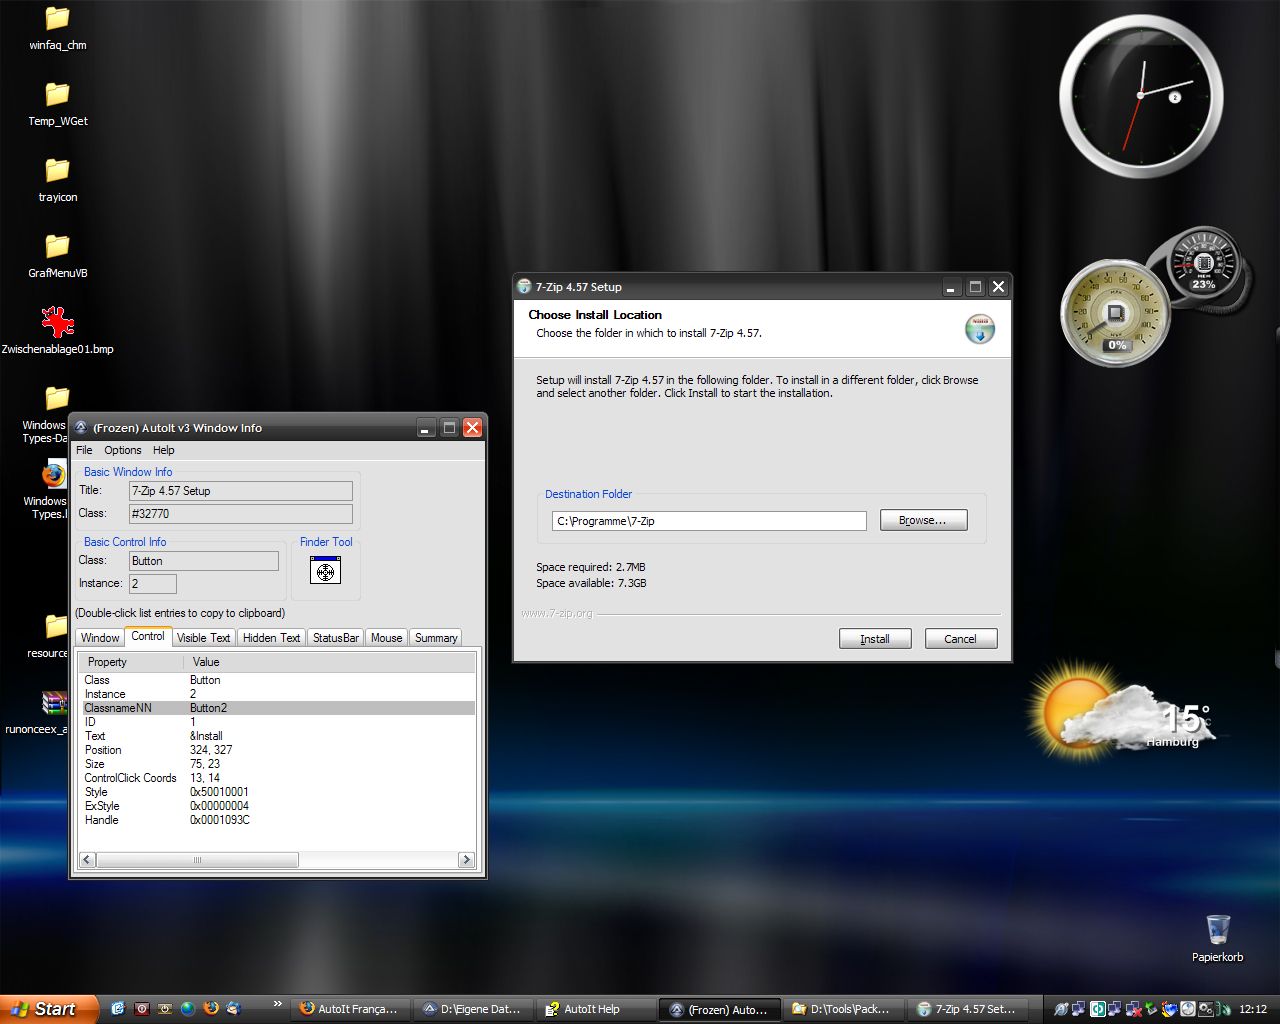The width and height of the screenshot is (1280, 1024).
Task: Select the GrafMenuVB folder icon
Action: pyautogui.click(x=57, y=247)
